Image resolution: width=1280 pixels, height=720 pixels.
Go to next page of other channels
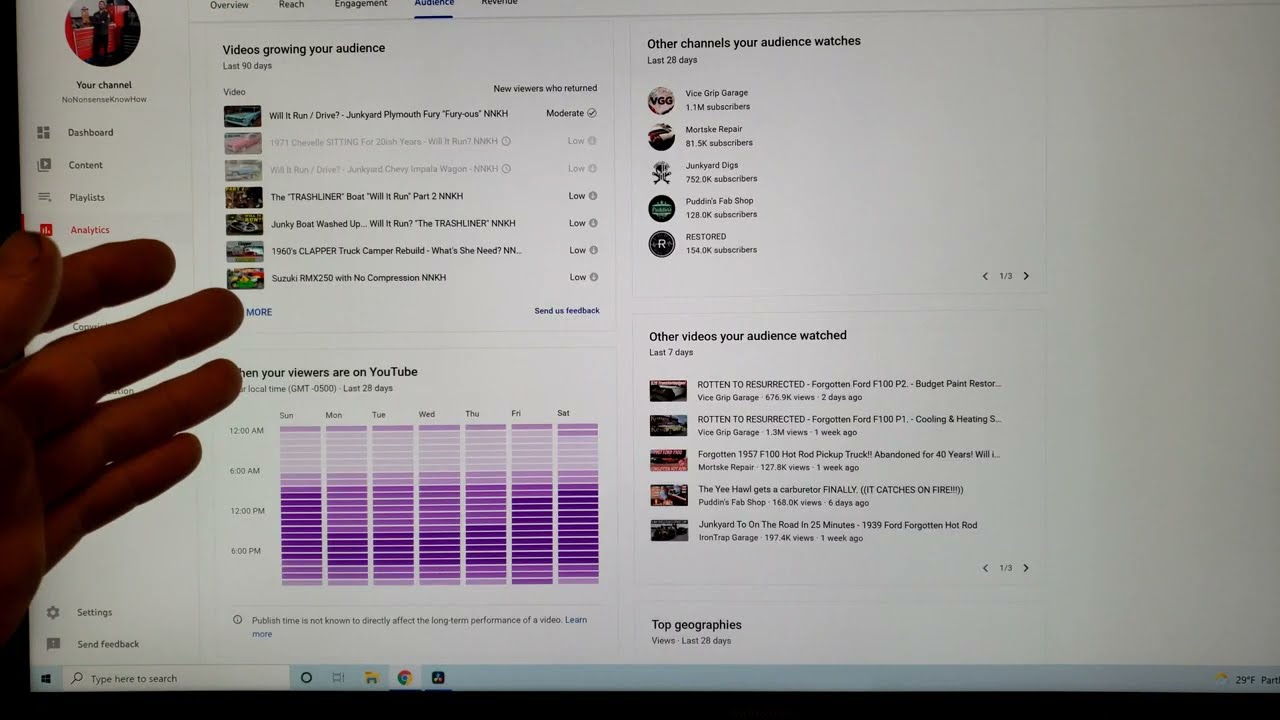[x=1025, y=276]
